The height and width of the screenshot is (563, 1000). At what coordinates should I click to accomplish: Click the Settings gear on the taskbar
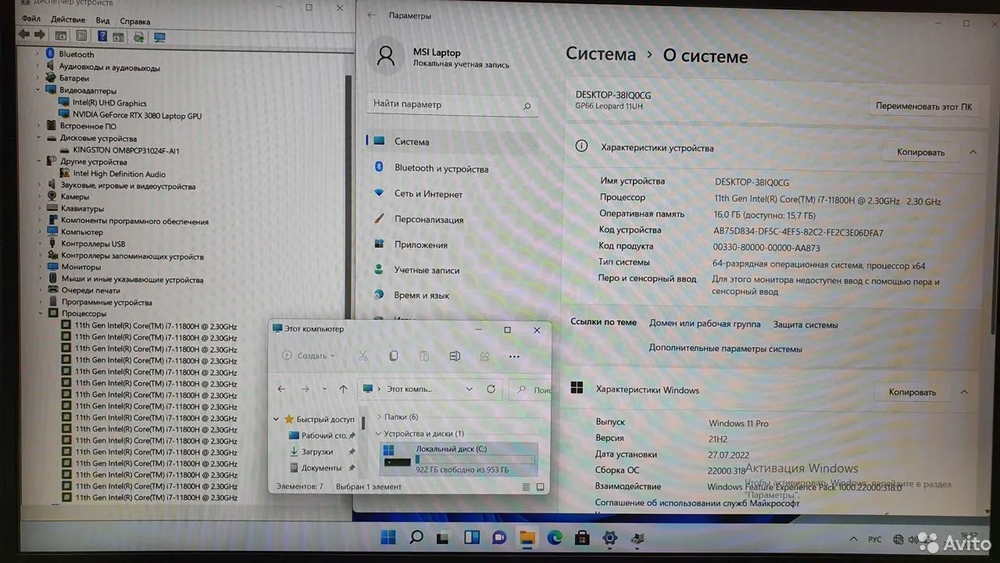(610, 538)
